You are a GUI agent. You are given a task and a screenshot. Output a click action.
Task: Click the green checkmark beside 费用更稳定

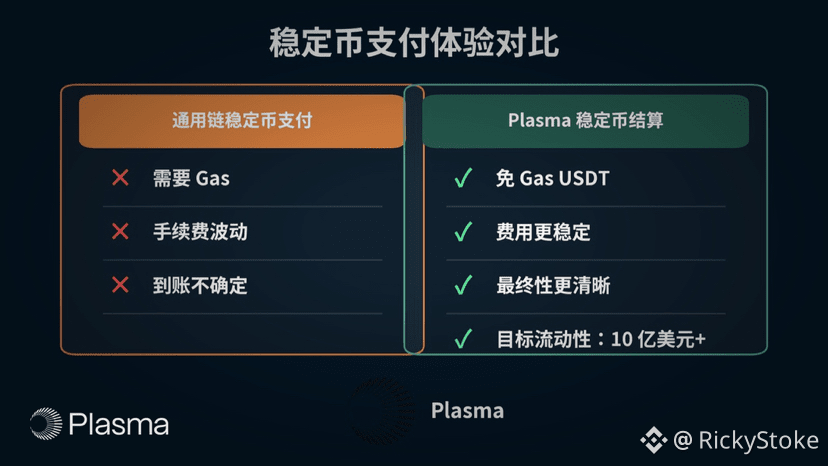463,233
